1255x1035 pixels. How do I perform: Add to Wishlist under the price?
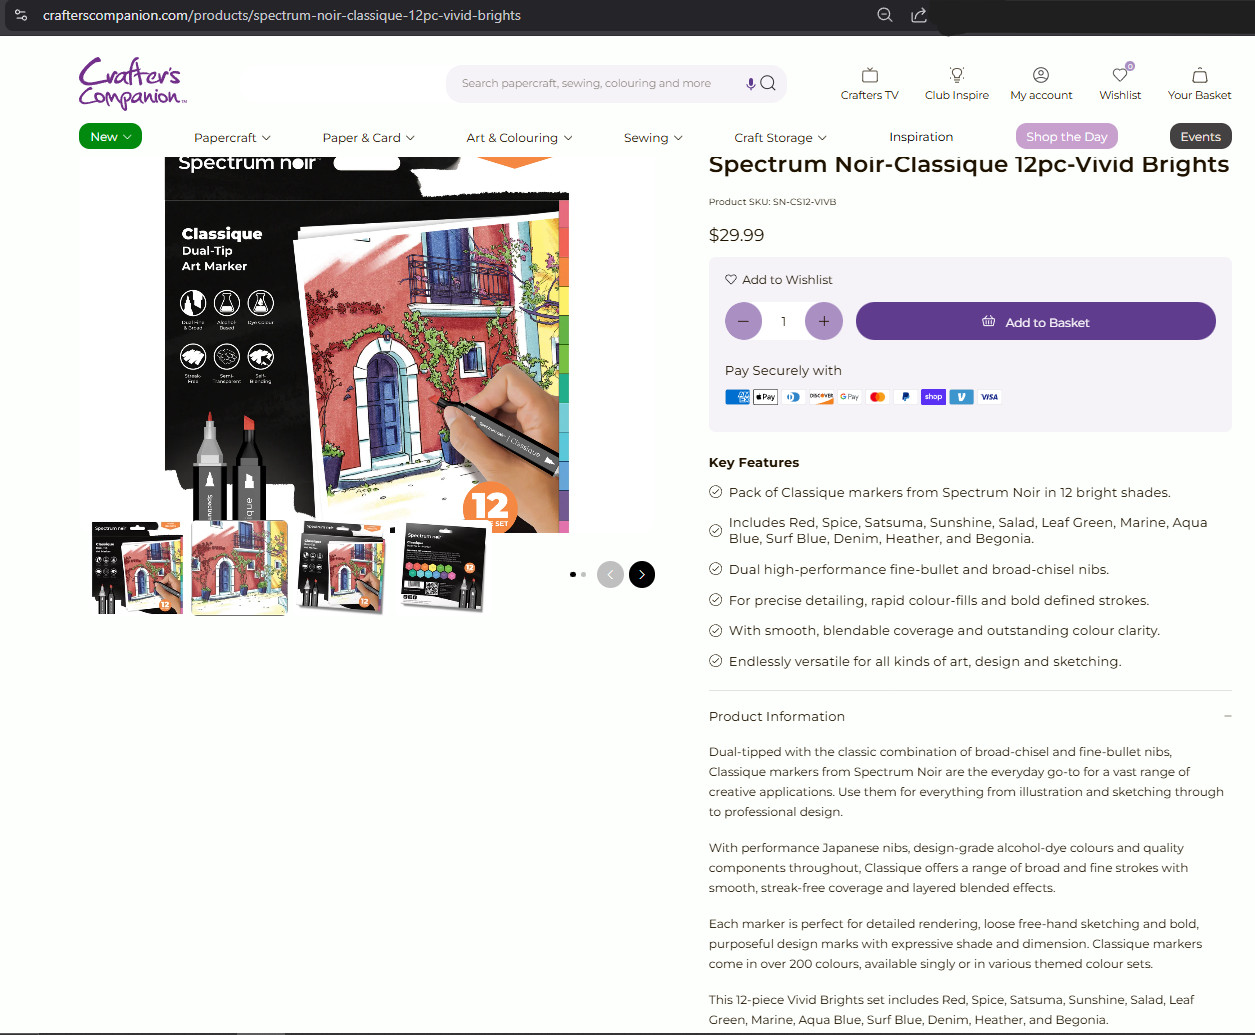[779, 280]
